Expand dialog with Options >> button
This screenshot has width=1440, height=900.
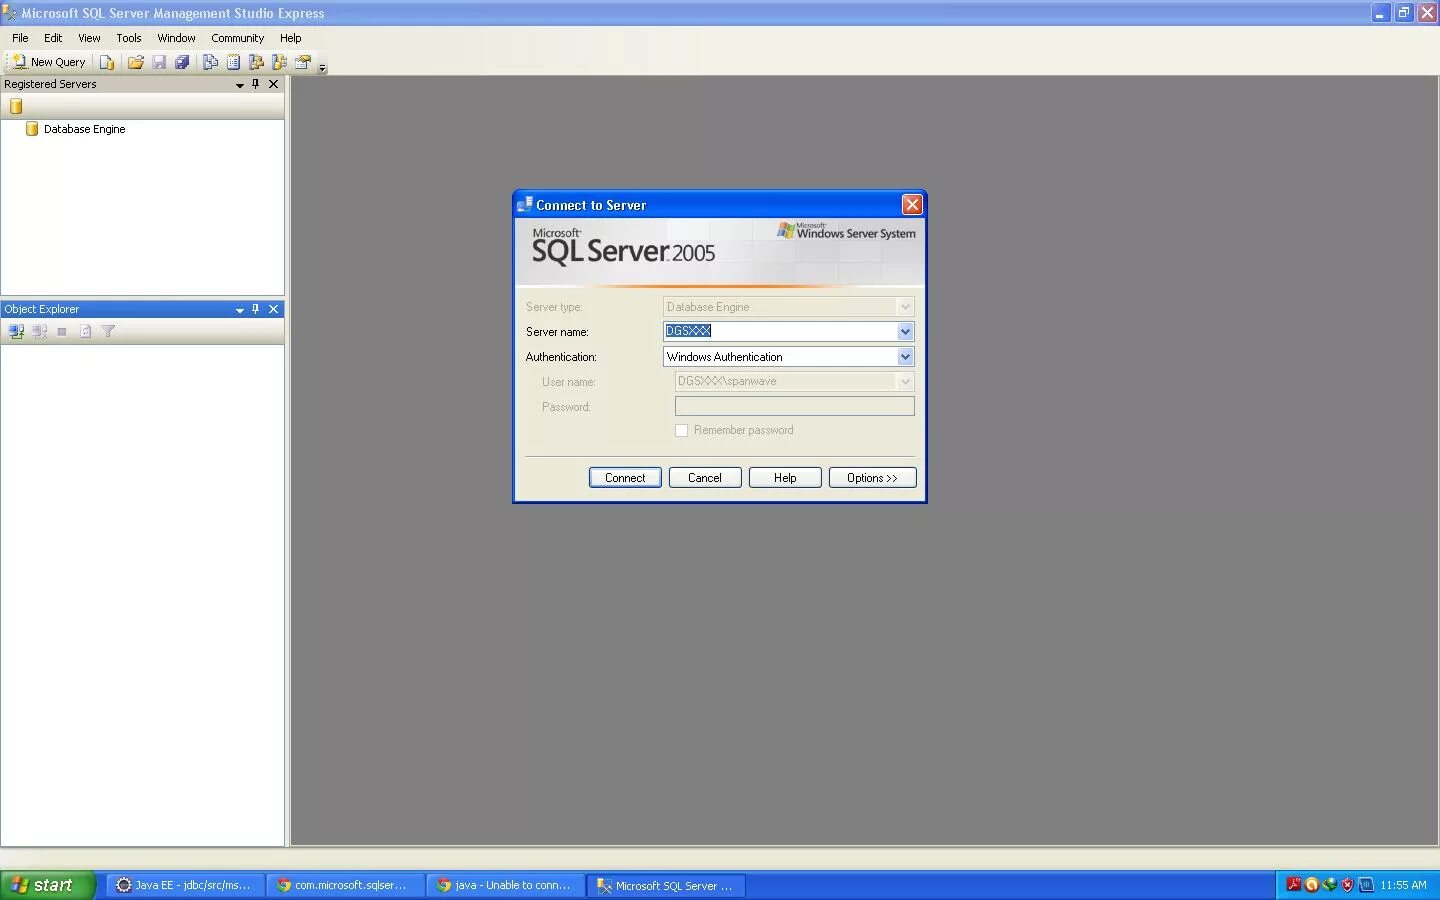click(872, 478)
